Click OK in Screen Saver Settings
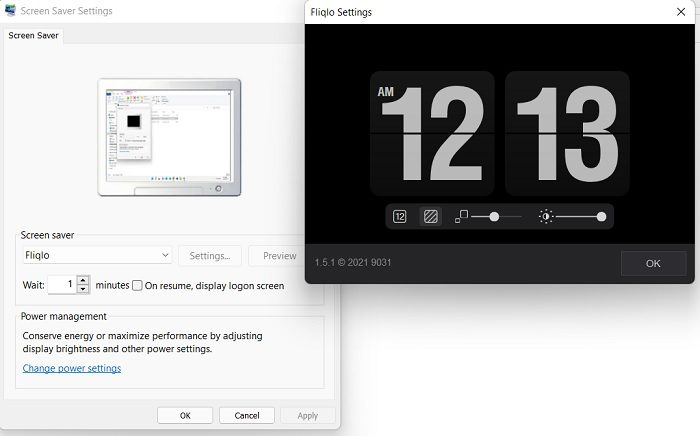700x436 pixels. 185,415
